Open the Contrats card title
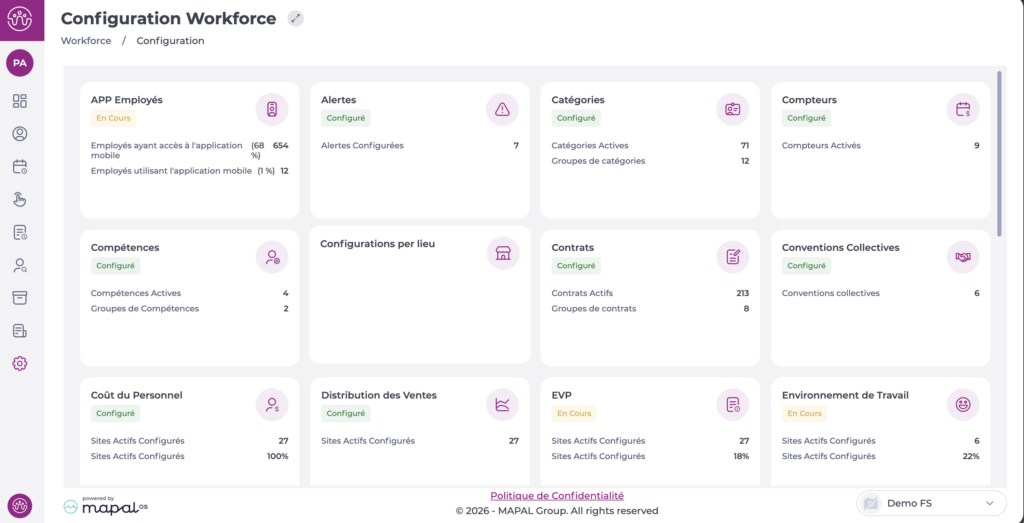 [x=573, y=248]
